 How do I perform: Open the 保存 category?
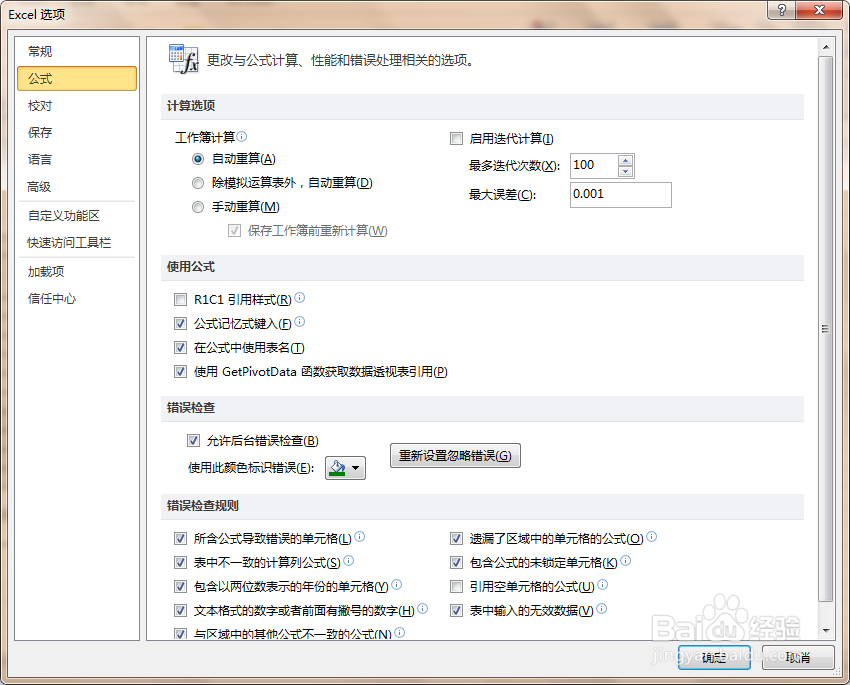coord(77,133)
